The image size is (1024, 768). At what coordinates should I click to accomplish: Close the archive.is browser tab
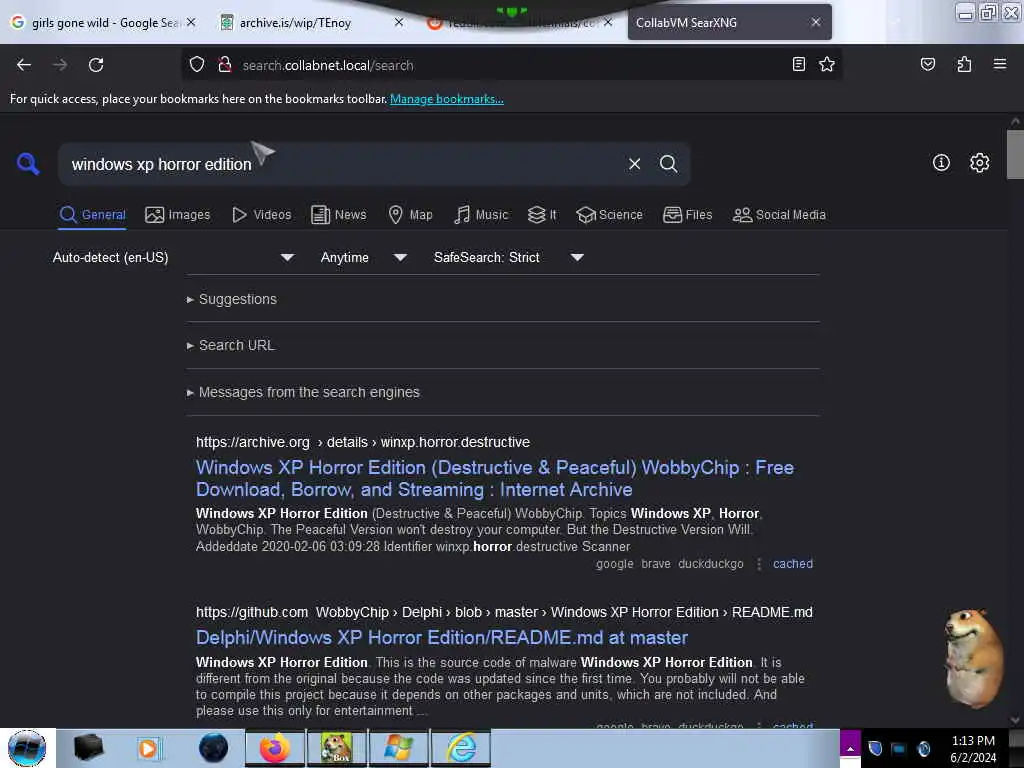[x=399, y=22]
